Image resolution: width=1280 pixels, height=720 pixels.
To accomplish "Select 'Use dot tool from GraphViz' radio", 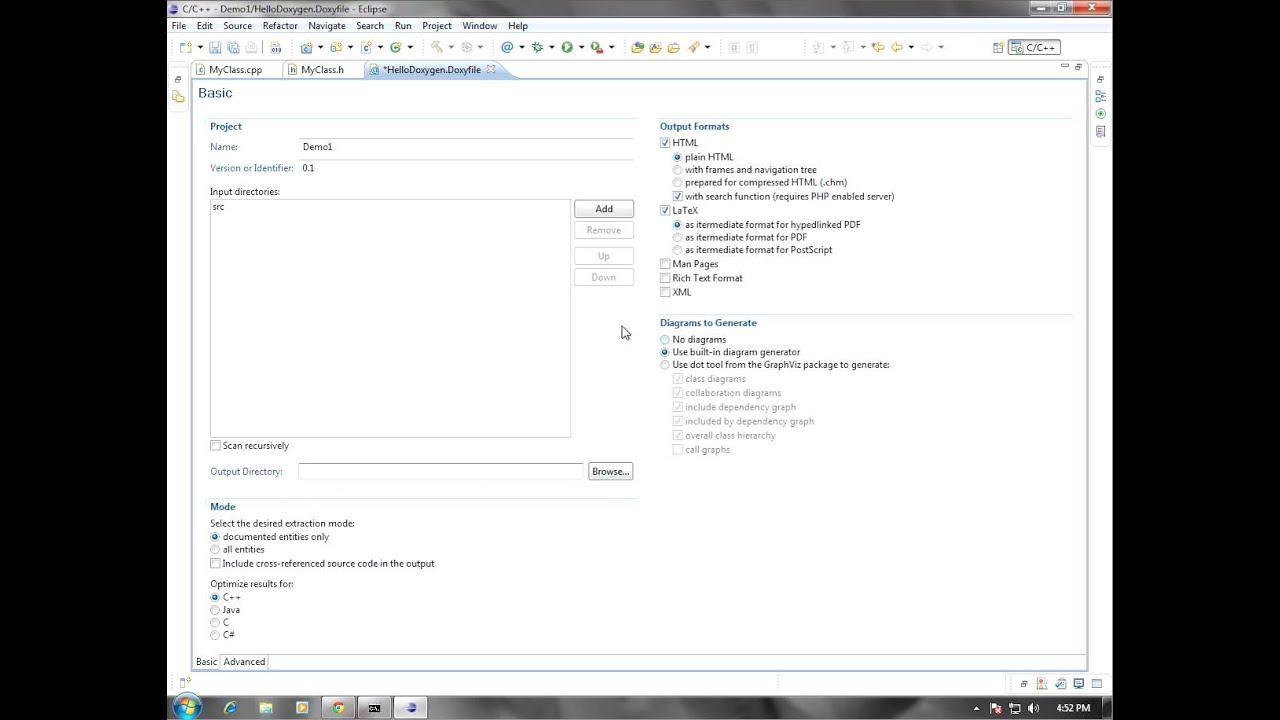I will pyautogui.click(x=665, y=365).
